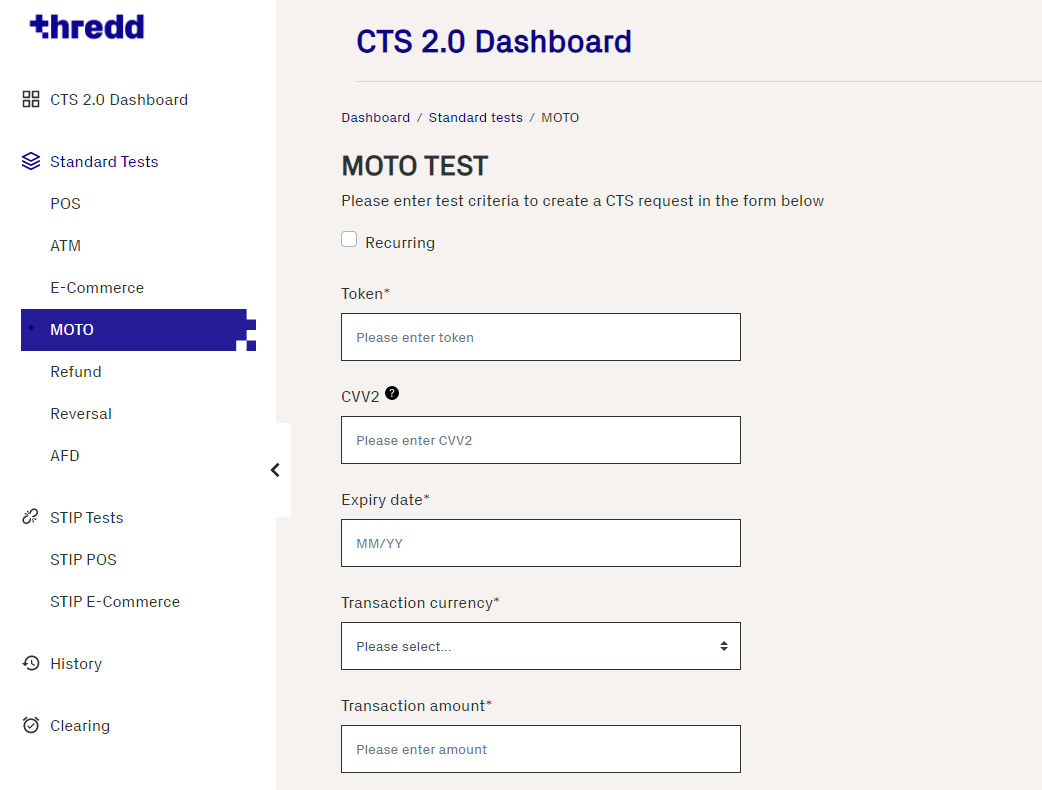Click the CVV2 help question mark icon
1042x790 pixels.
[x=392, y=394]
